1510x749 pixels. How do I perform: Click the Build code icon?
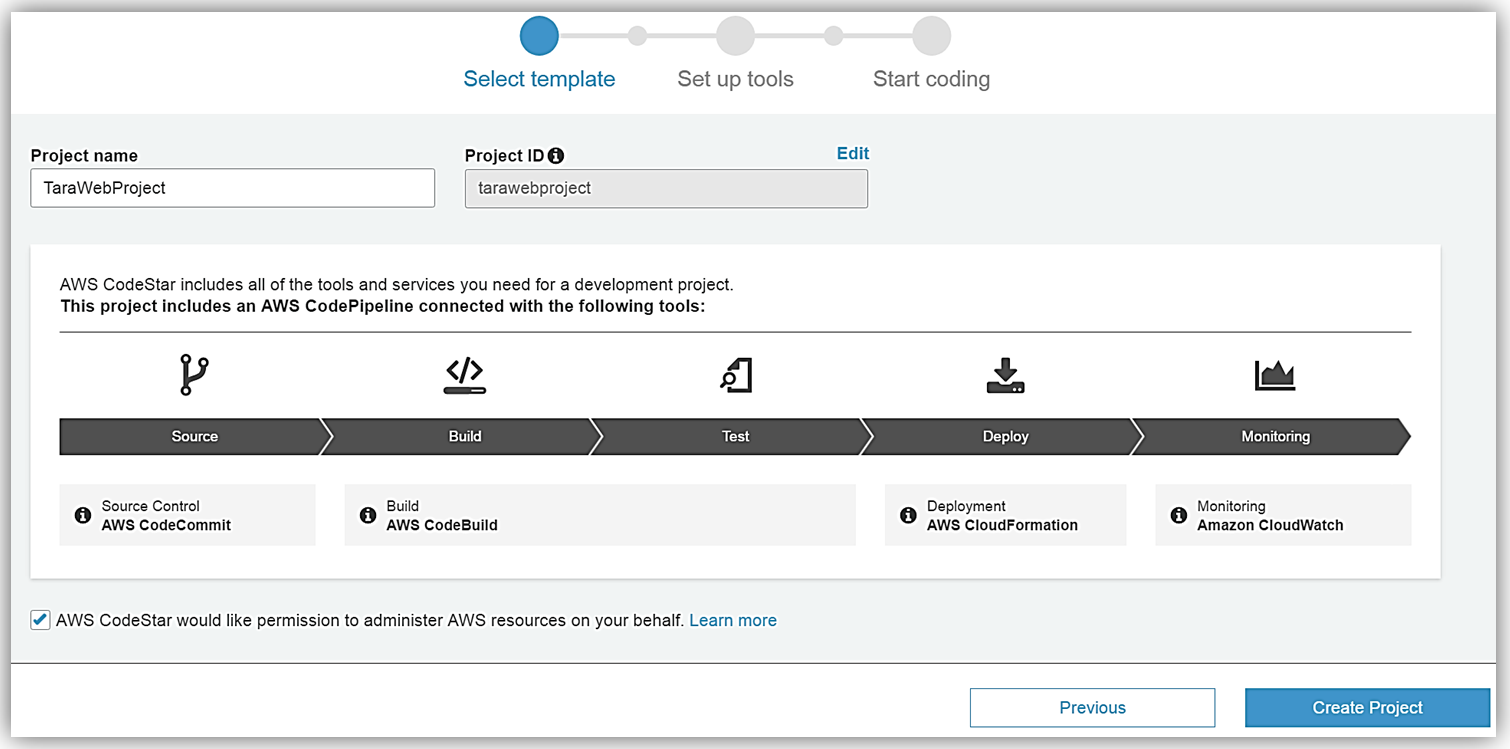pyautogui.click(x=465, y=374)
